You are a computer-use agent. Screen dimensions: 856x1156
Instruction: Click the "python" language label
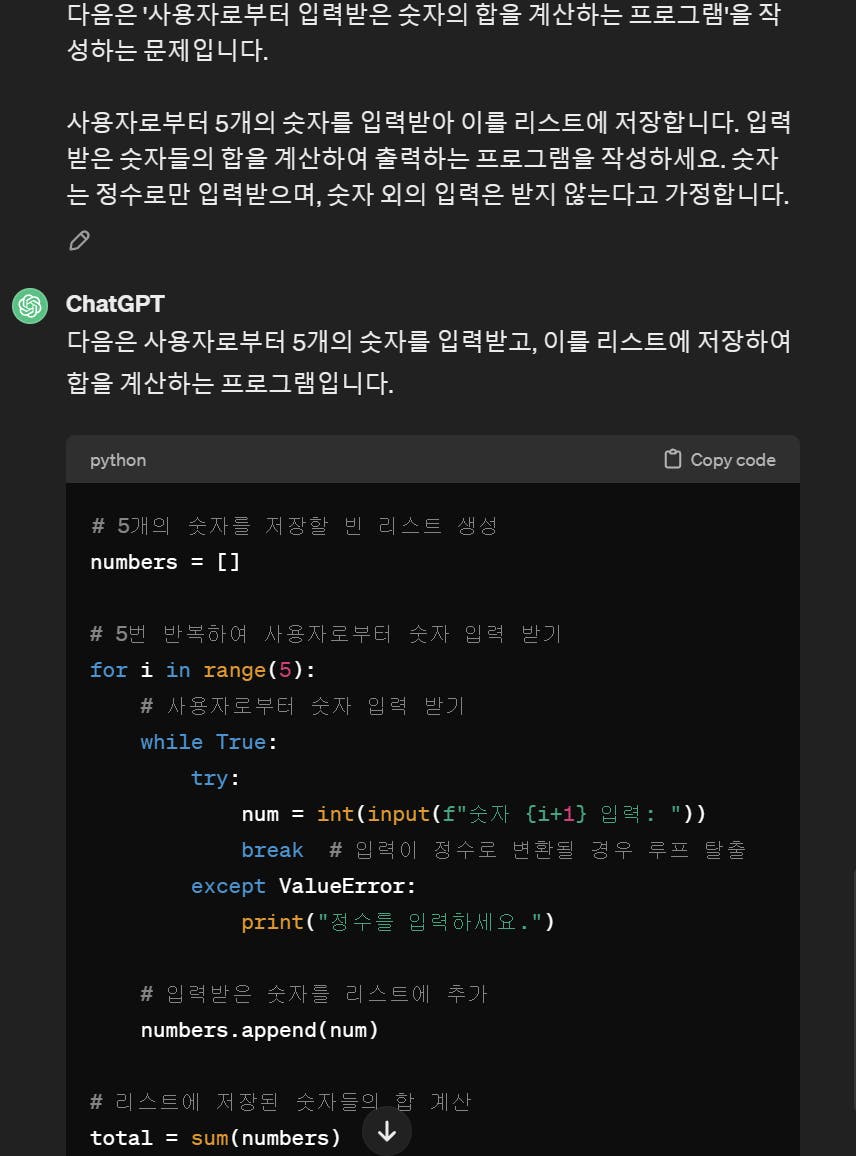pyautogui.click(x=118, y=460)
